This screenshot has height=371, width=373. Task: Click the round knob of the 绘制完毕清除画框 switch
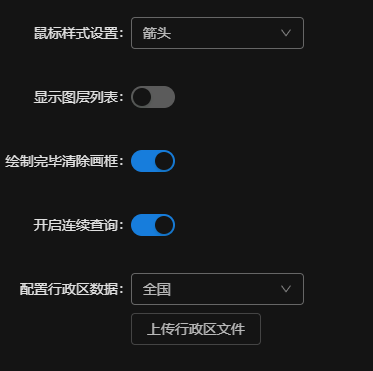tap(164, 161)
